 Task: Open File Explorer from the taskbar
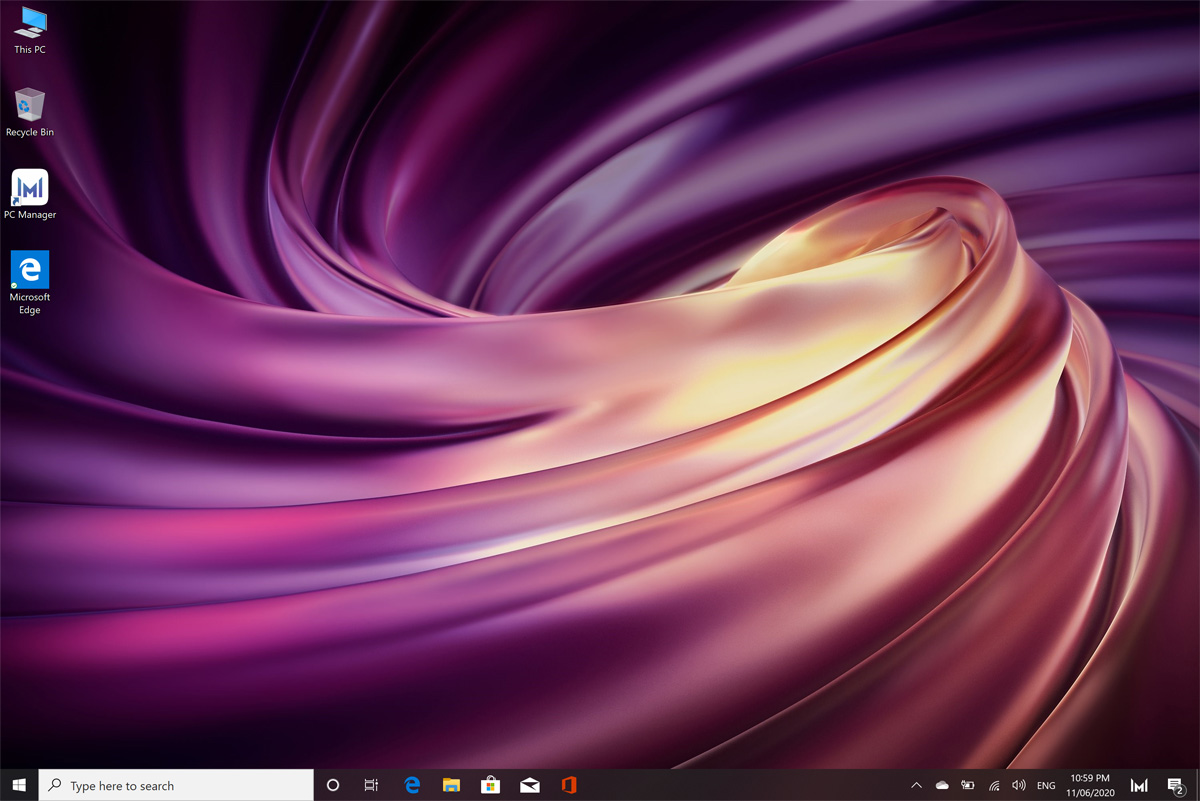click(x=451, y=785)
